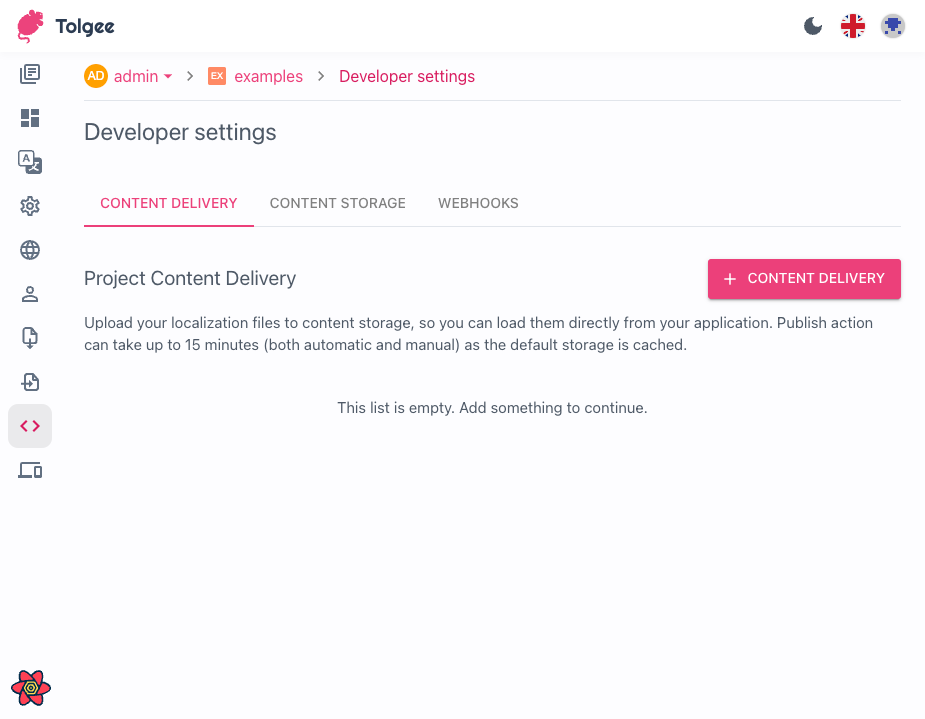Viewport: 925px width, 719px height.
Task: Open the Integrate devices icon in sidebar
Action: [x=30, y=470]
